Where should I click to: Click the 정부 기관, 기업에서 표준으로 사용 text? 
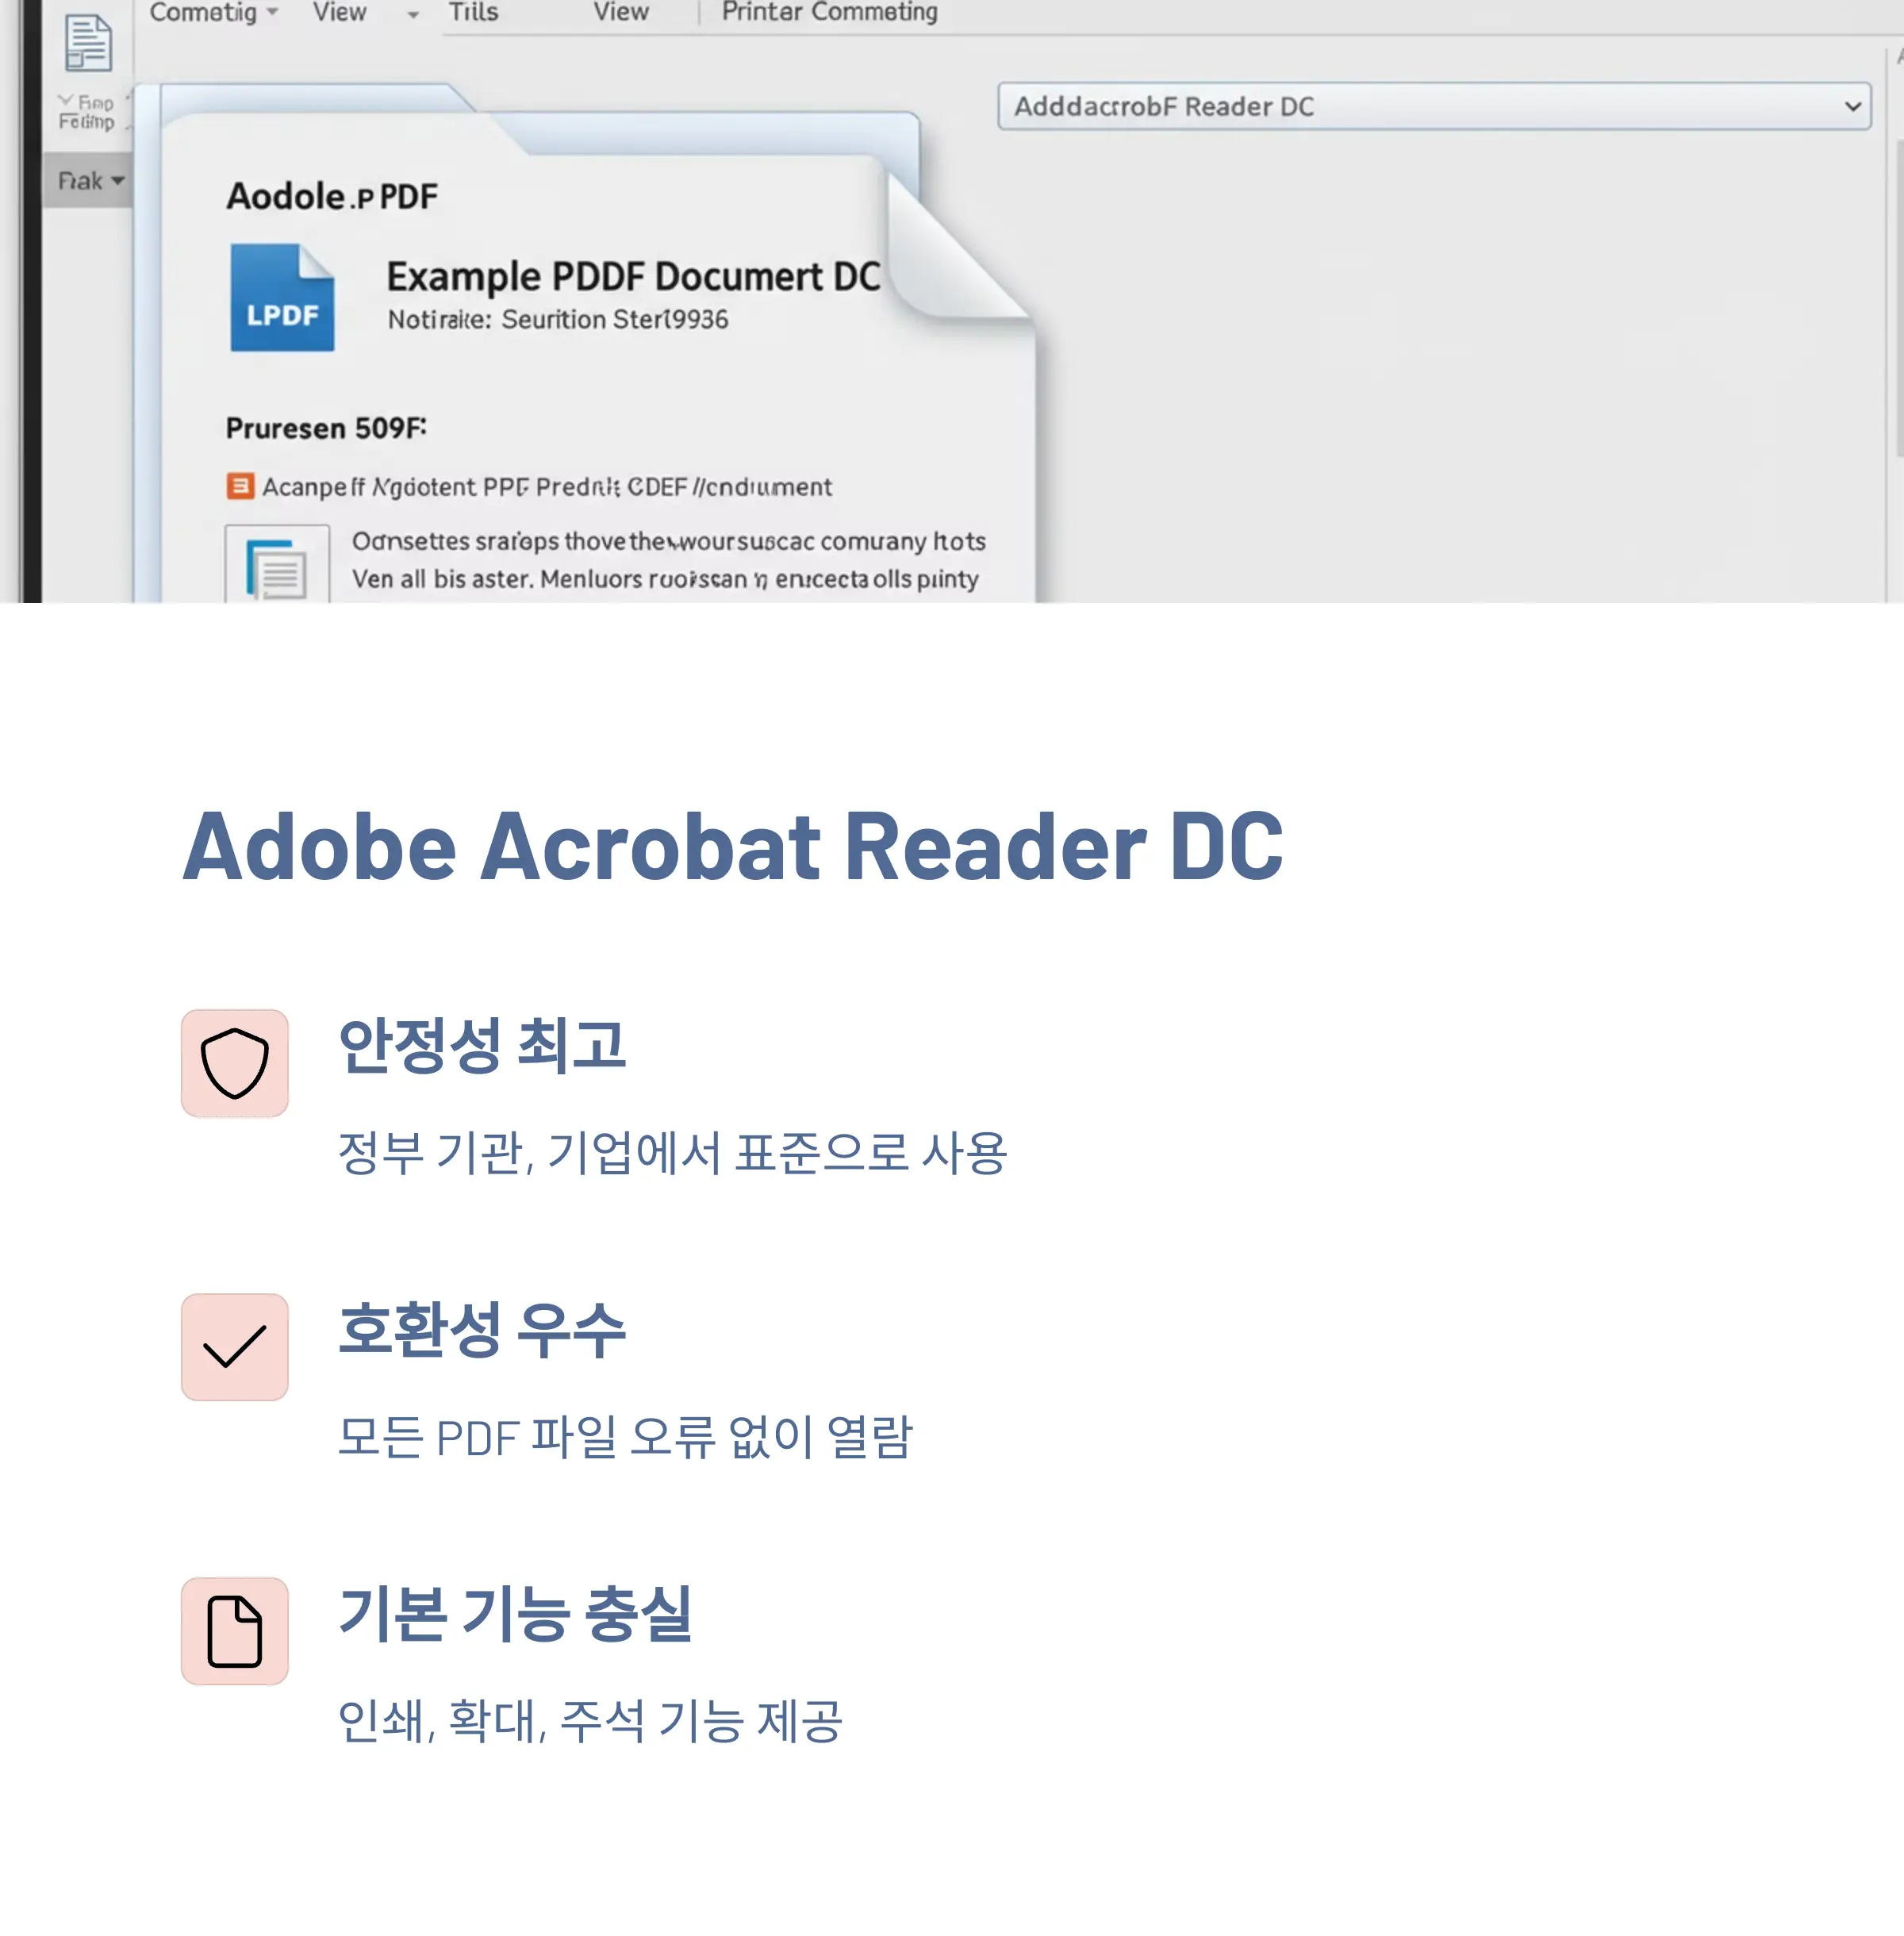coord(673,1152)
